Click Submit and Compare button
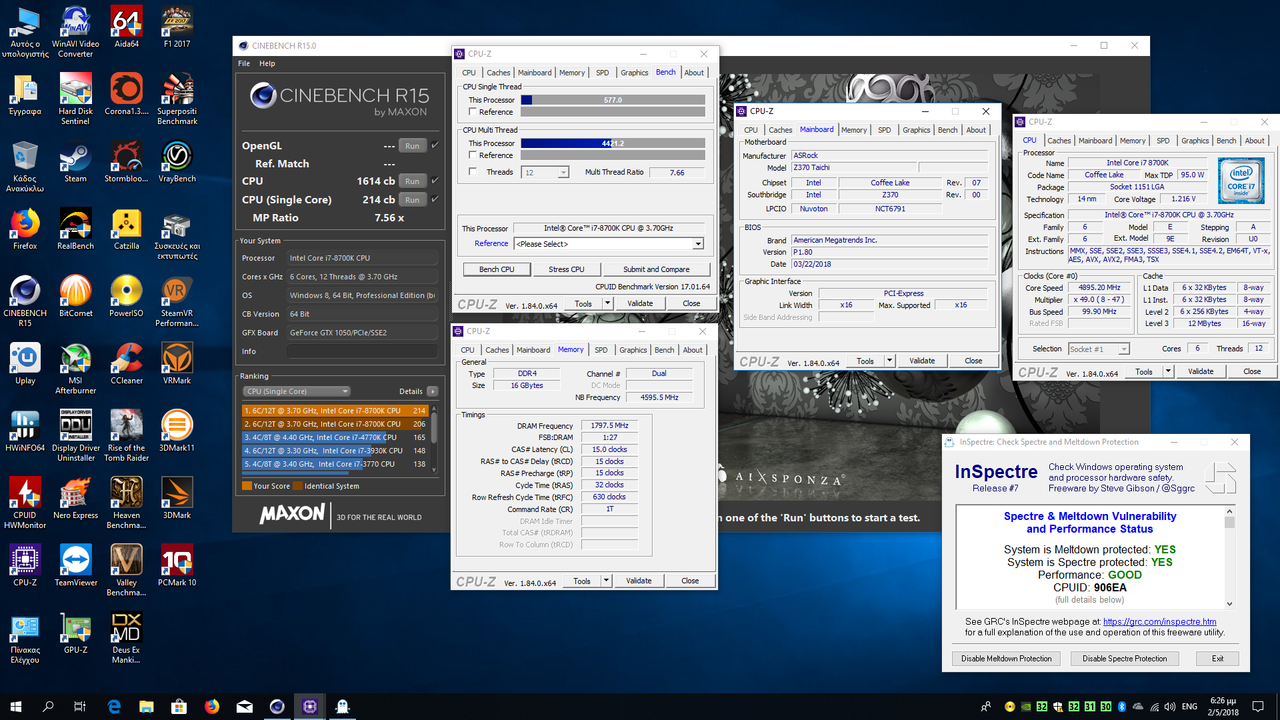Screen dimensions: 1280x720 coord(656,269)
